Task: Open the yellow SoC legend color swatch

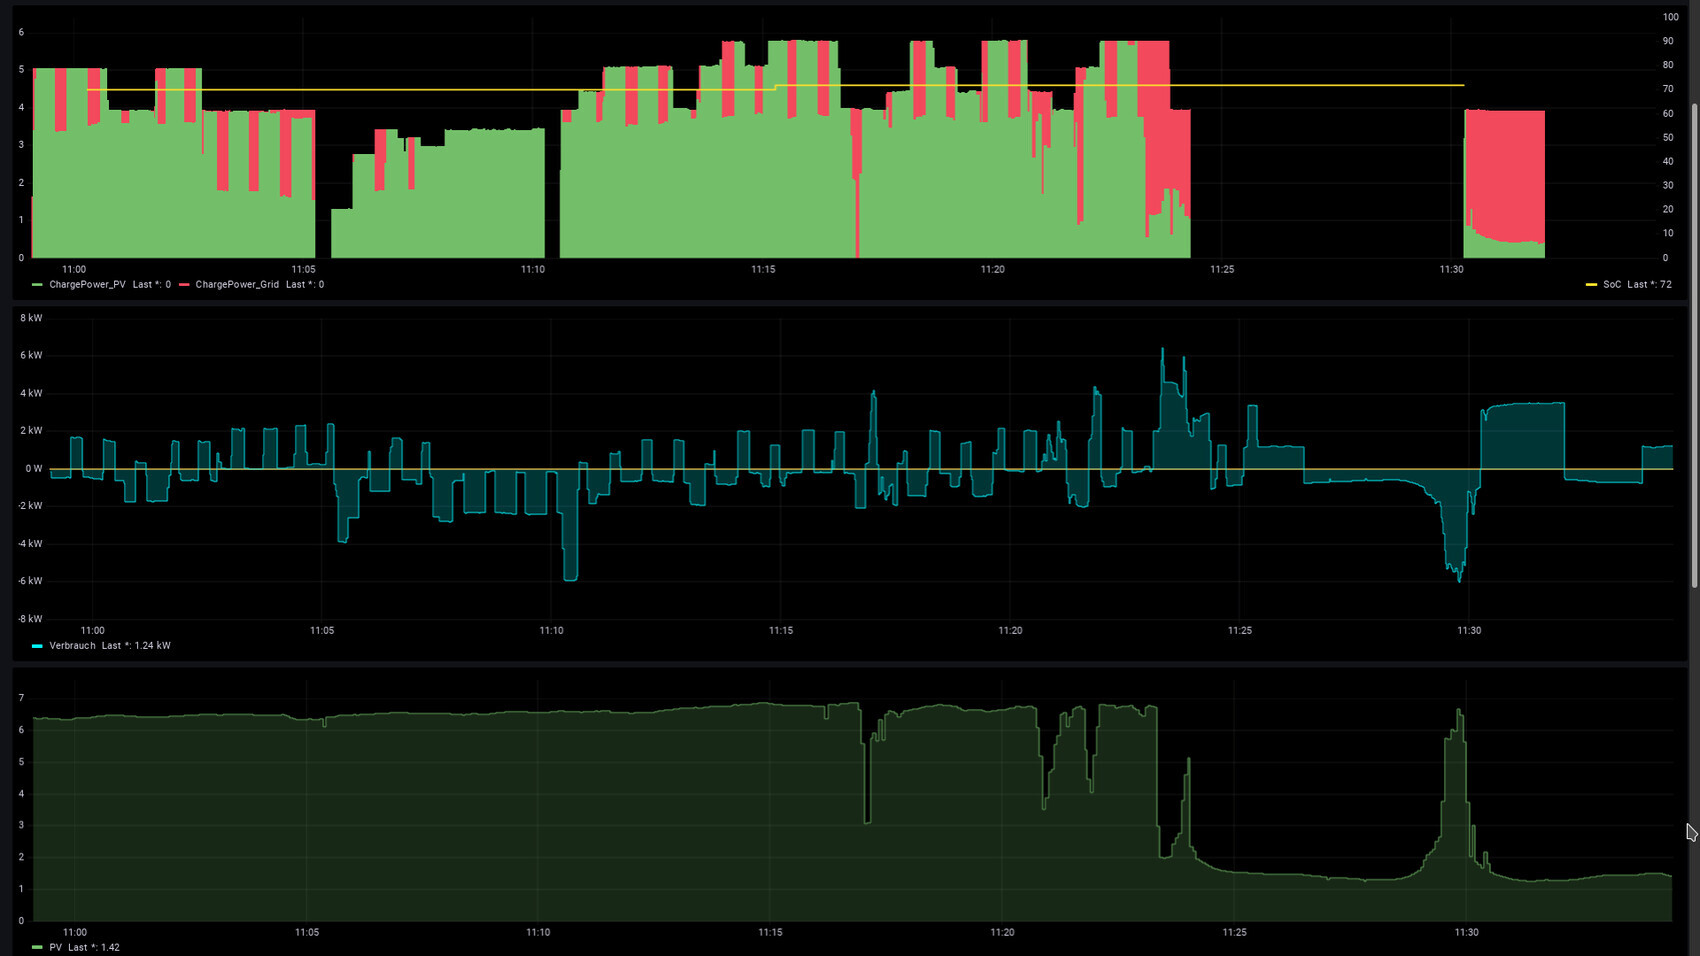Action: pos(1591,285)
